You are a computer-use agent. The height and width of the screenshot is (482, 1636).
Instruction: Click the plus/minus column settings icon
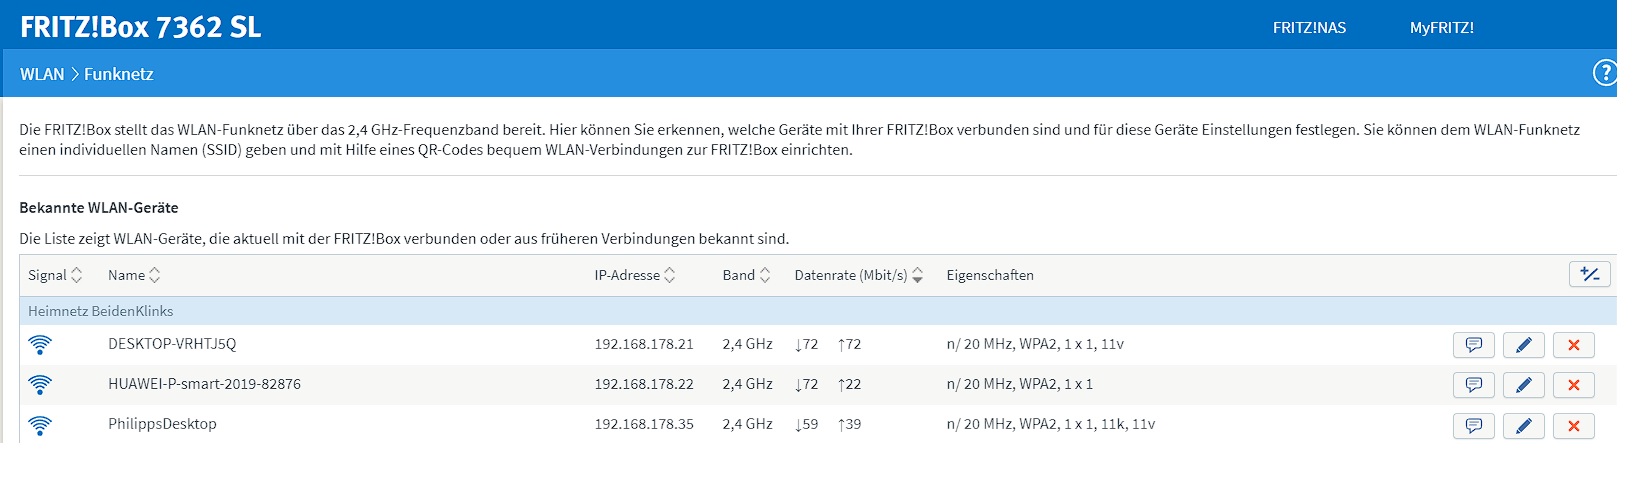[x=1589, y=274]
